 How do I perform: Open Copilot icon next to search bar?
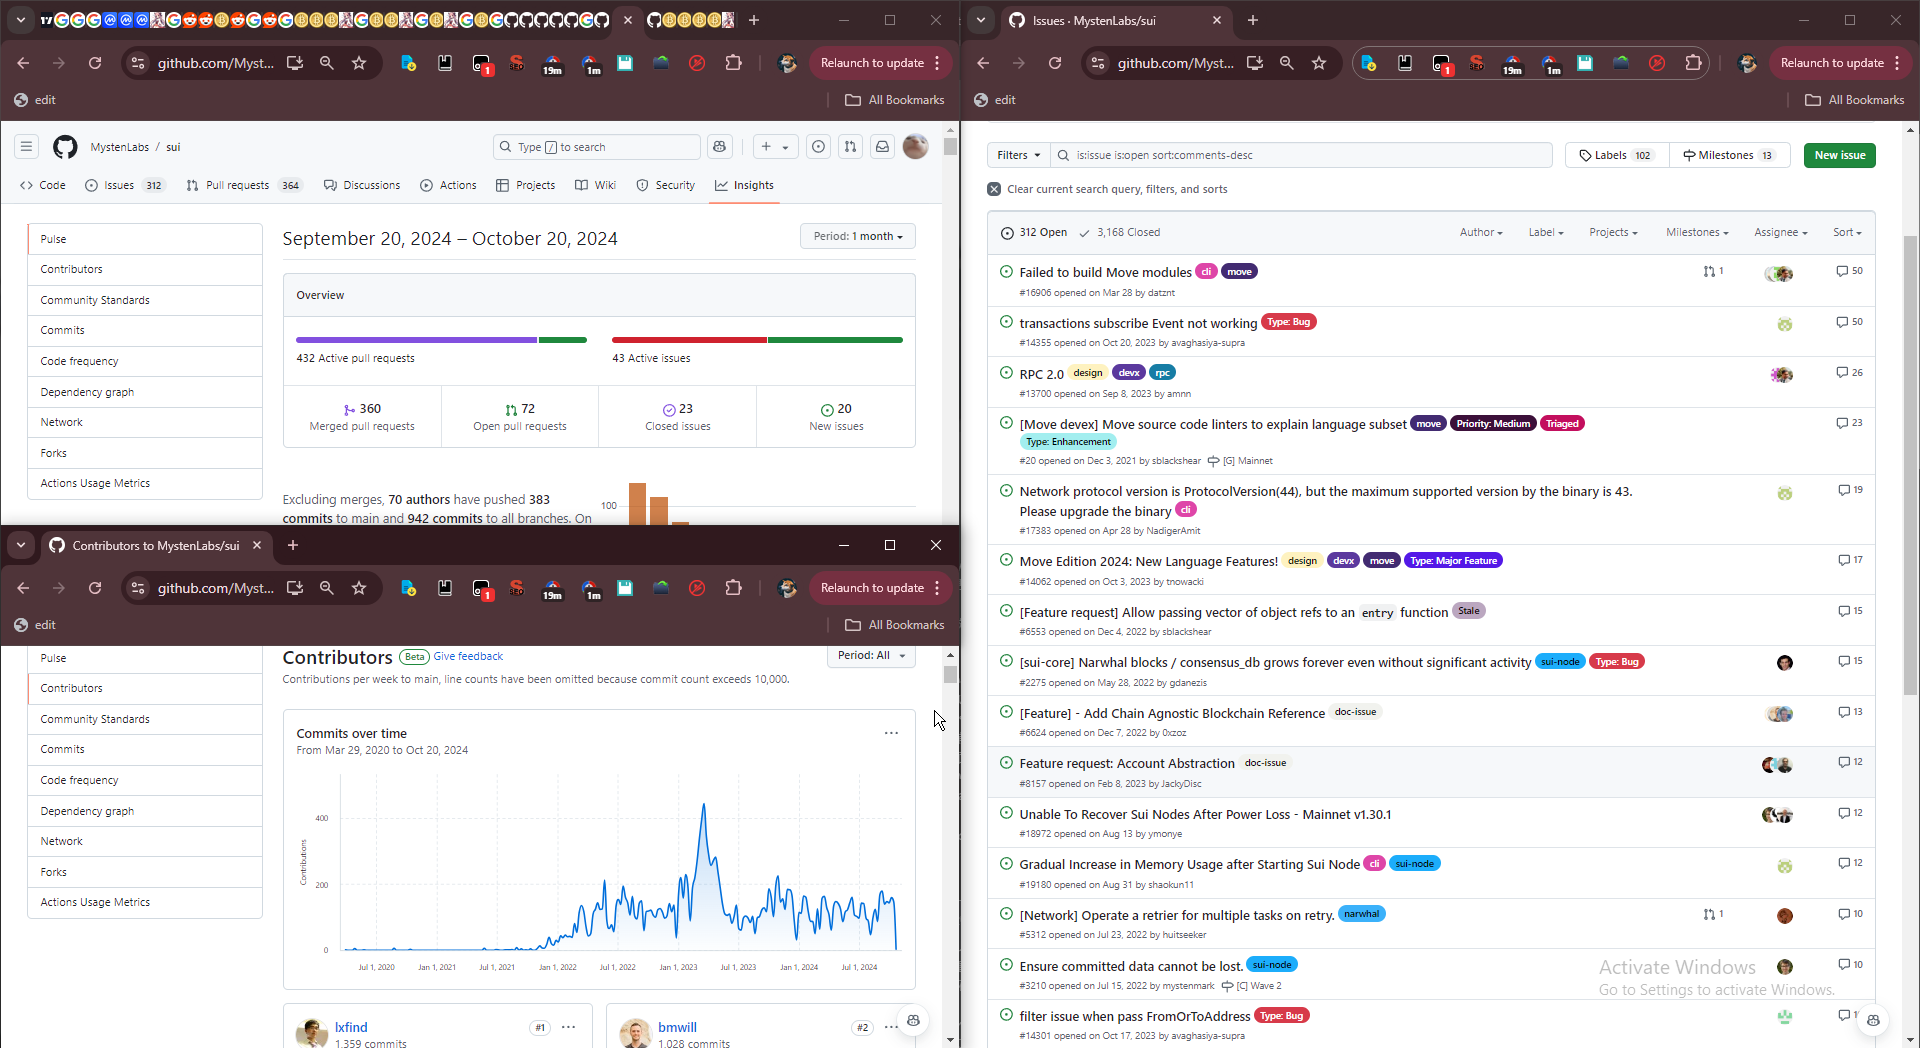[x=719, y=147]
